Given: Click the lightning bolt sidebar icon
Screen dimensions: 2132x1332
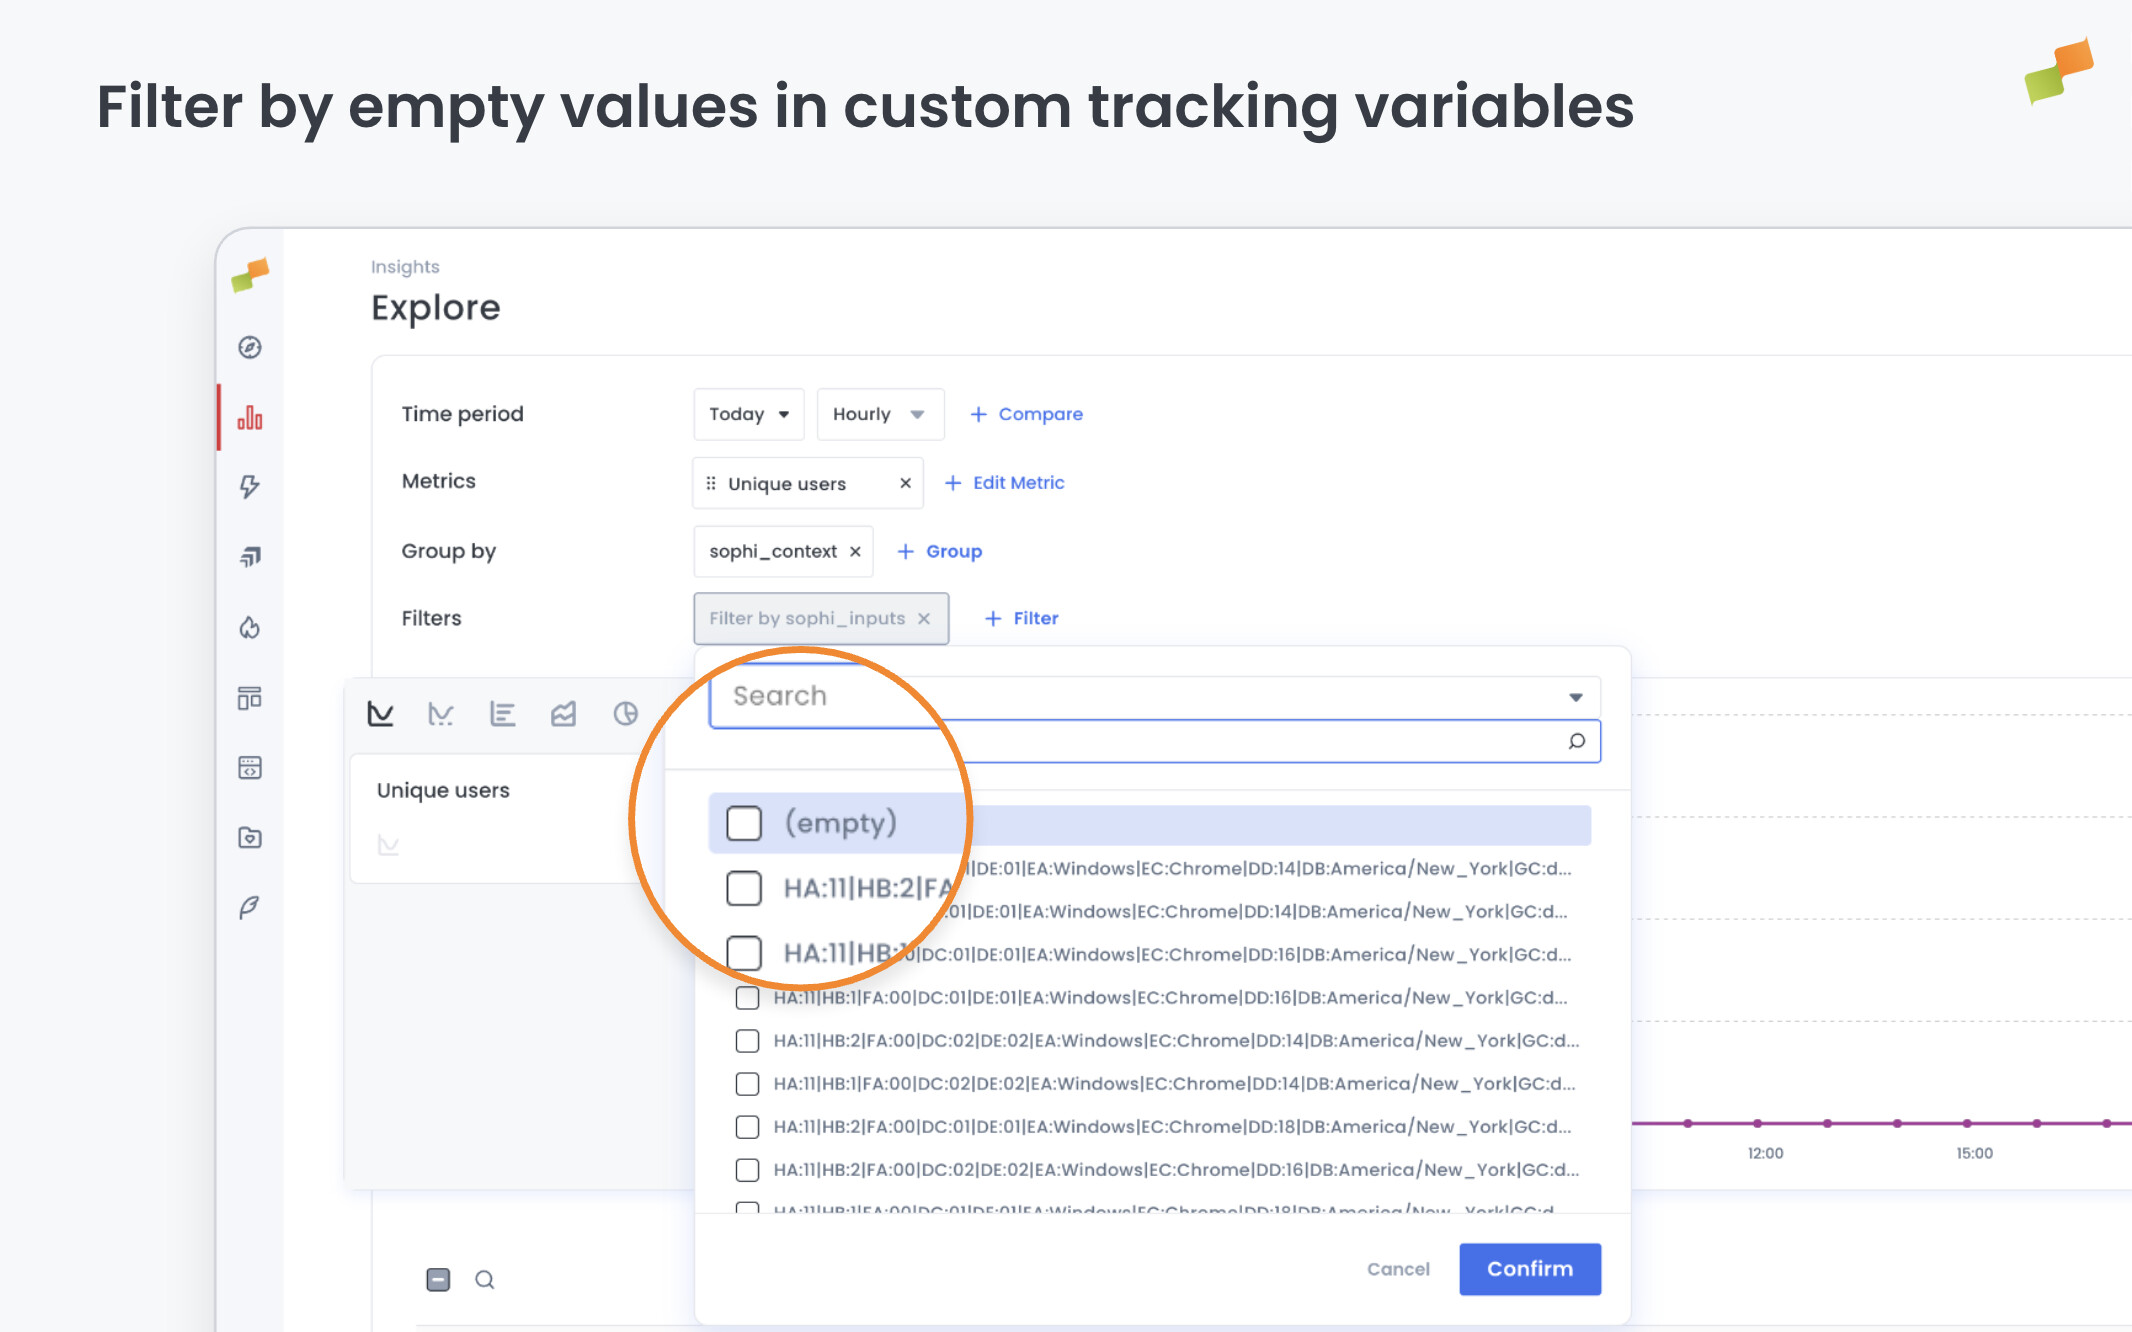Looking at the screenshot, I should (249, 486).
